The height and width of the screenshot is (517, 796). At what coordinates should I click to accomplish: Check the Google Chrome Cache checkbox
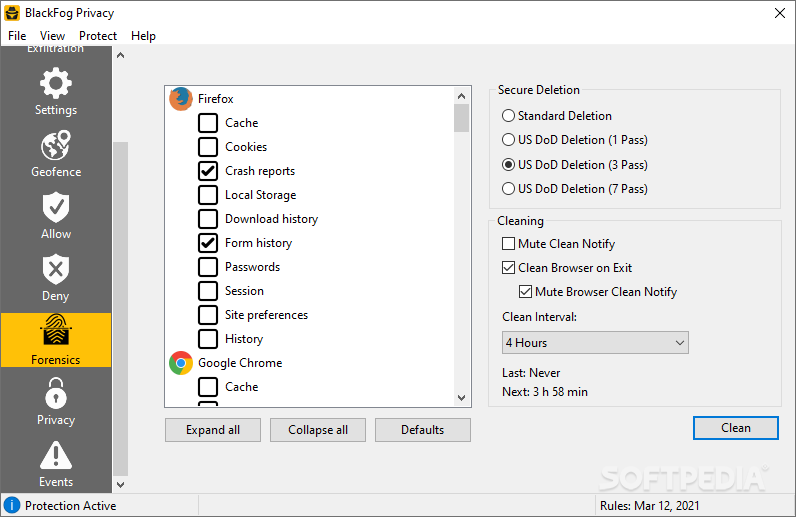coord(208,387)
